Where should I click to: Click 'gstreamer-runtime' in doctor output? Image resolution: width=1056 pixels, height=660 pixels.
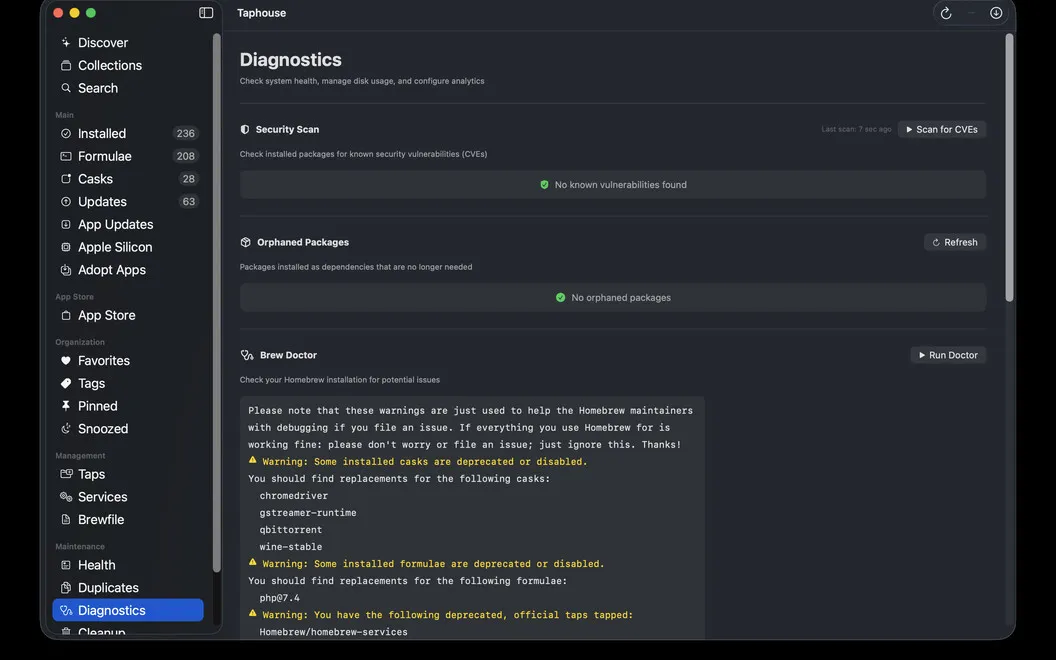tap(308, 513)
